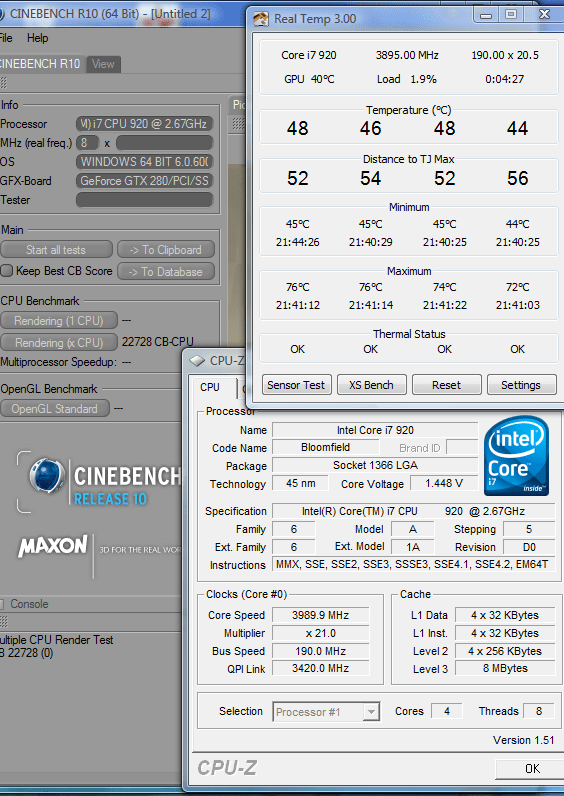This screenshot has height=796, width=564.
Task: Click the Core Speed value 3989.9 MHz
Action: pyautogui.click(x=320, y=615)
